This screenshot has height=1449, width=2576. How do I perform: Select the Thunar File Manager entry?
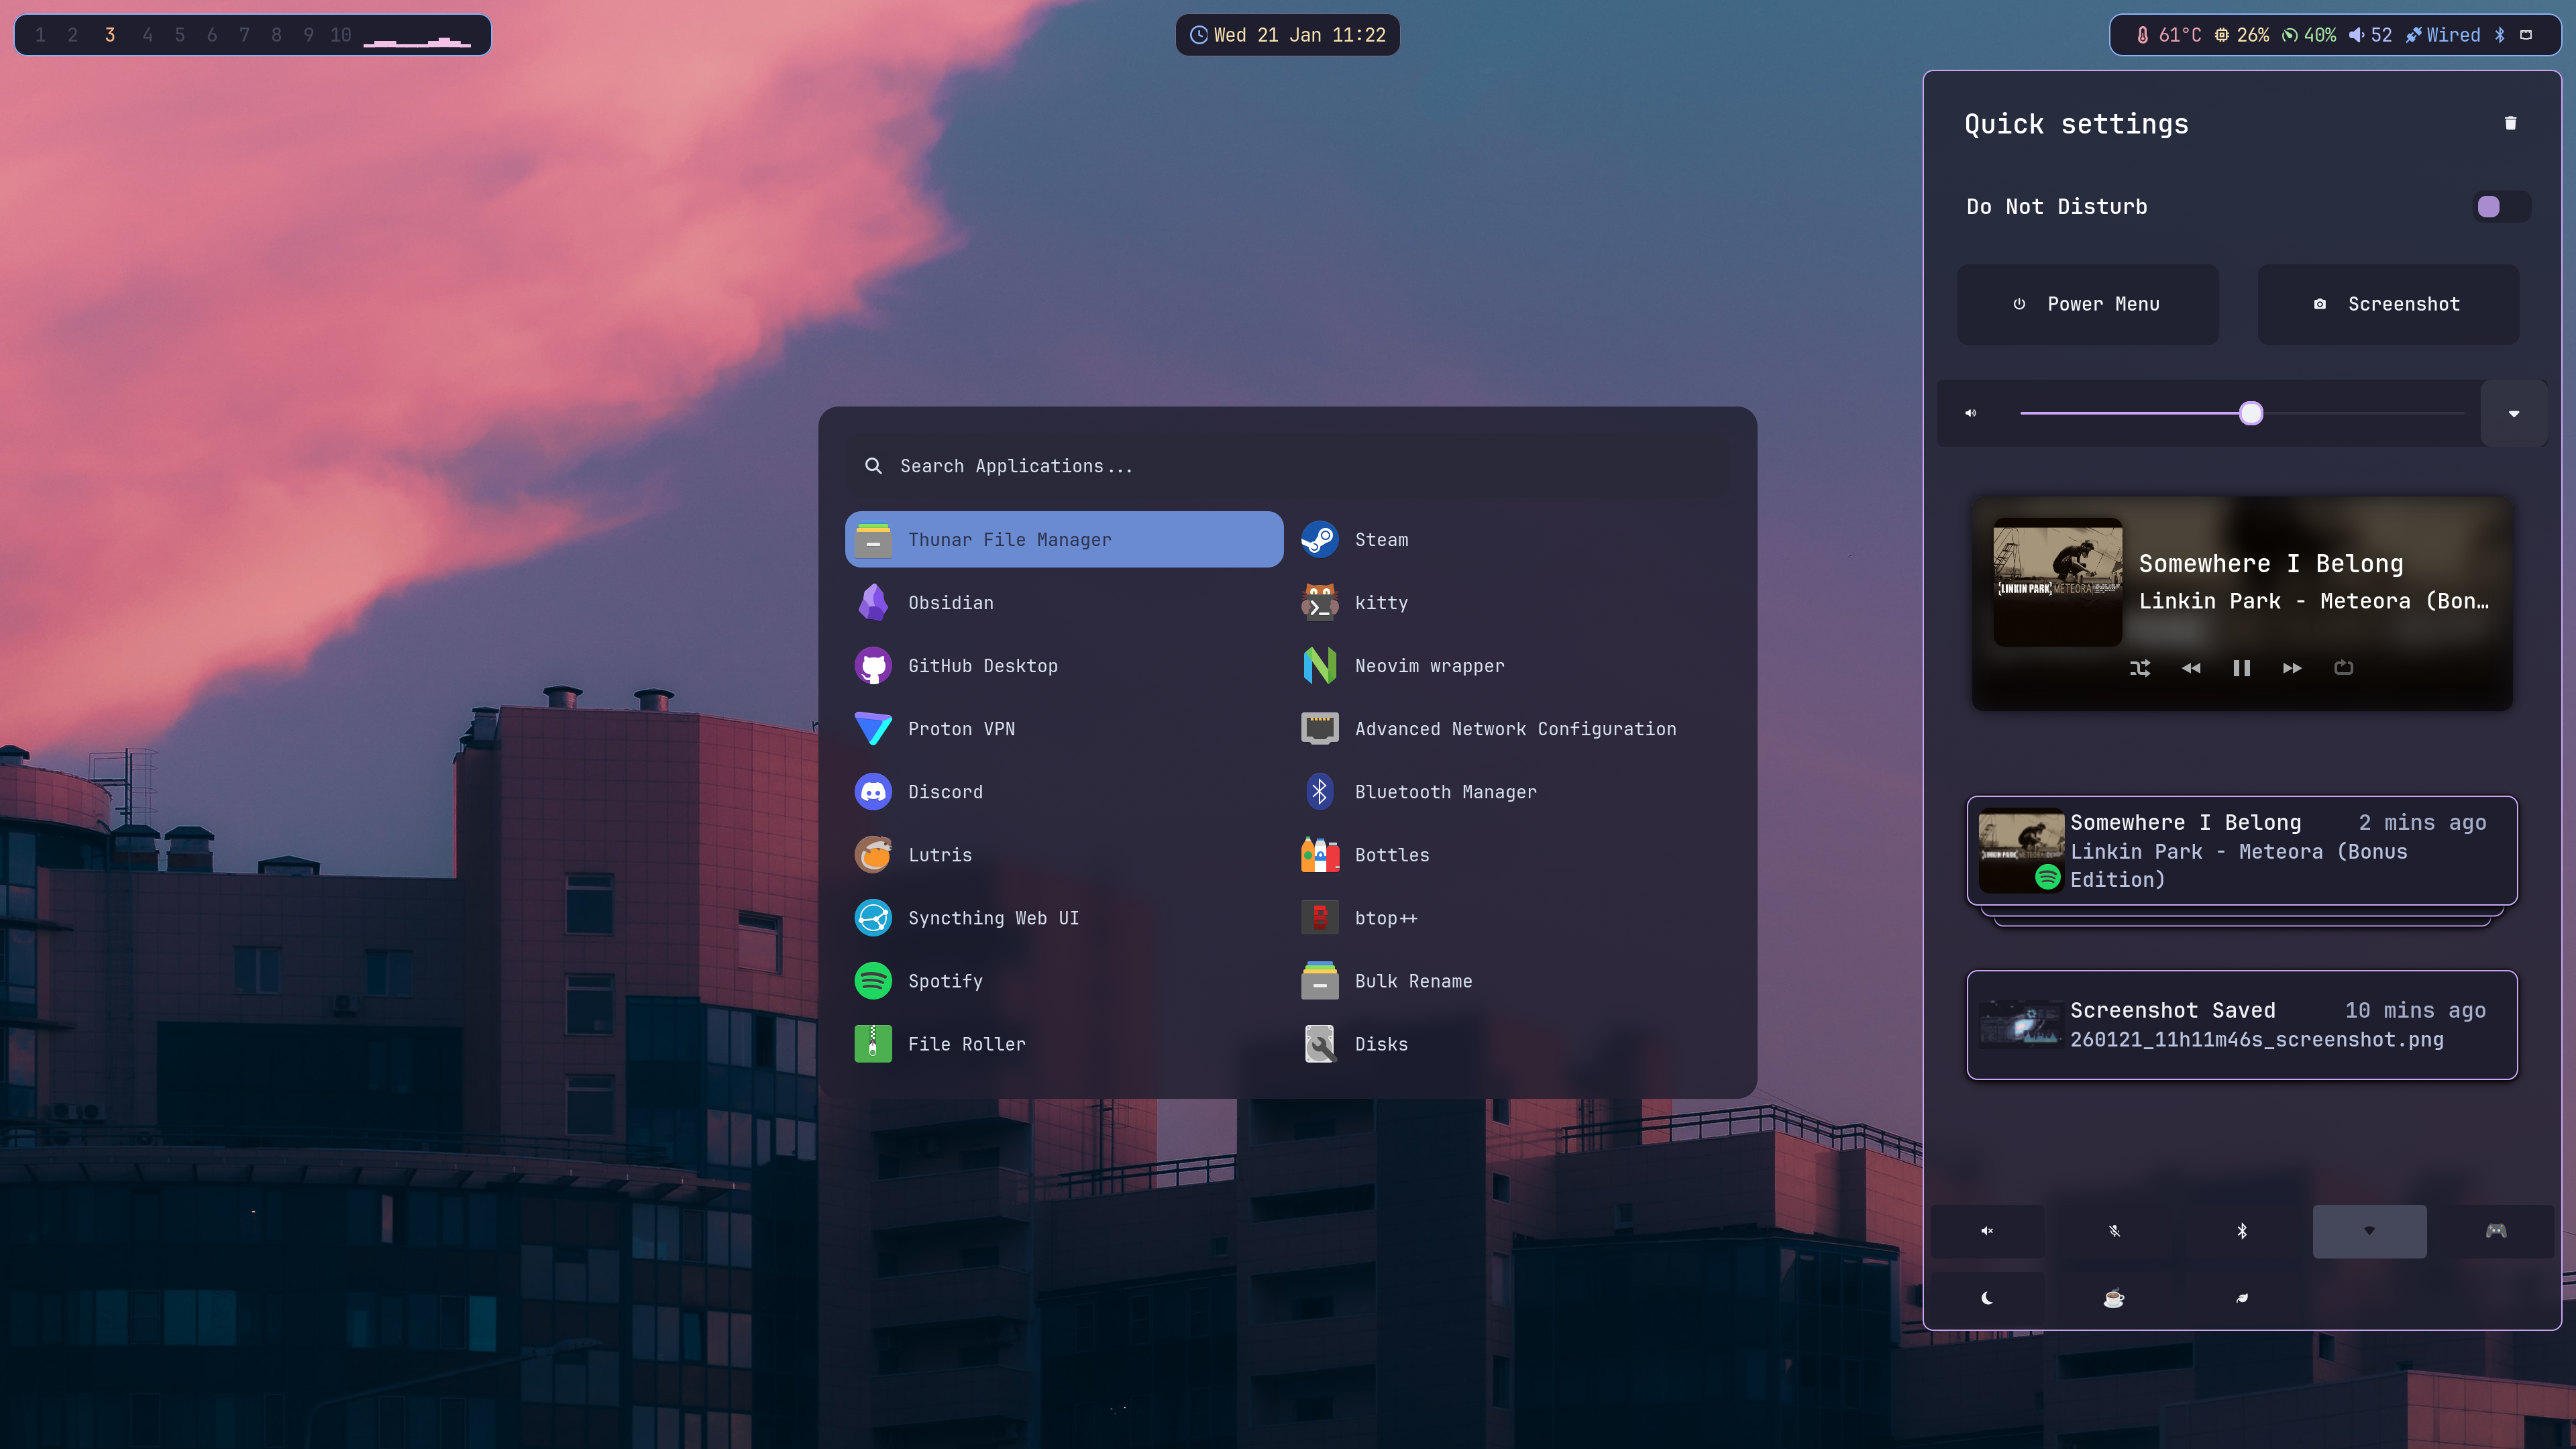tap(1064, 540)
